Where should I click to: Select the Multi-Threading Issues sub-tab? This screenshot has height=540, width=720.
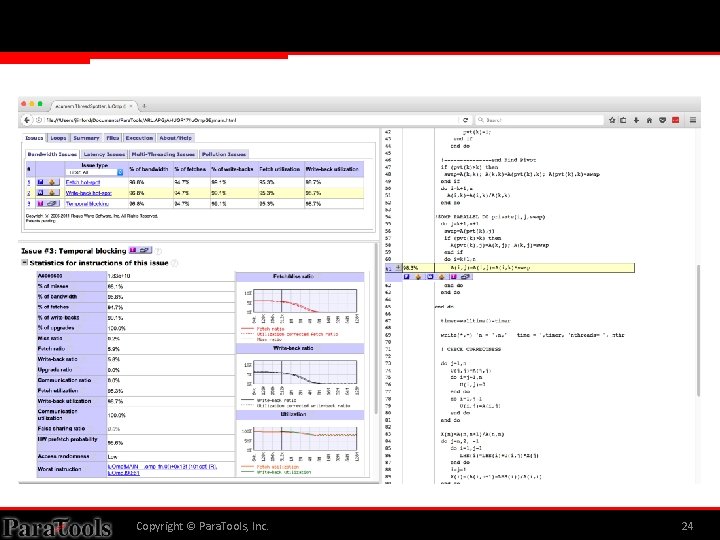163,154
